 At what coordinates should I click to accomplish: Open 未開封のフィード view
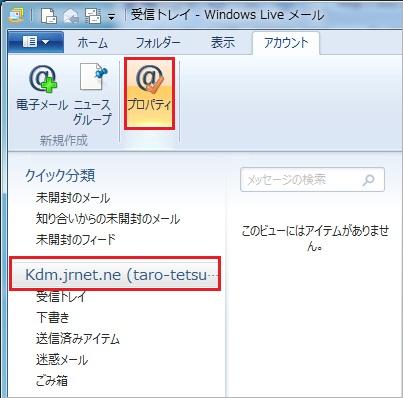coord(76,239)
